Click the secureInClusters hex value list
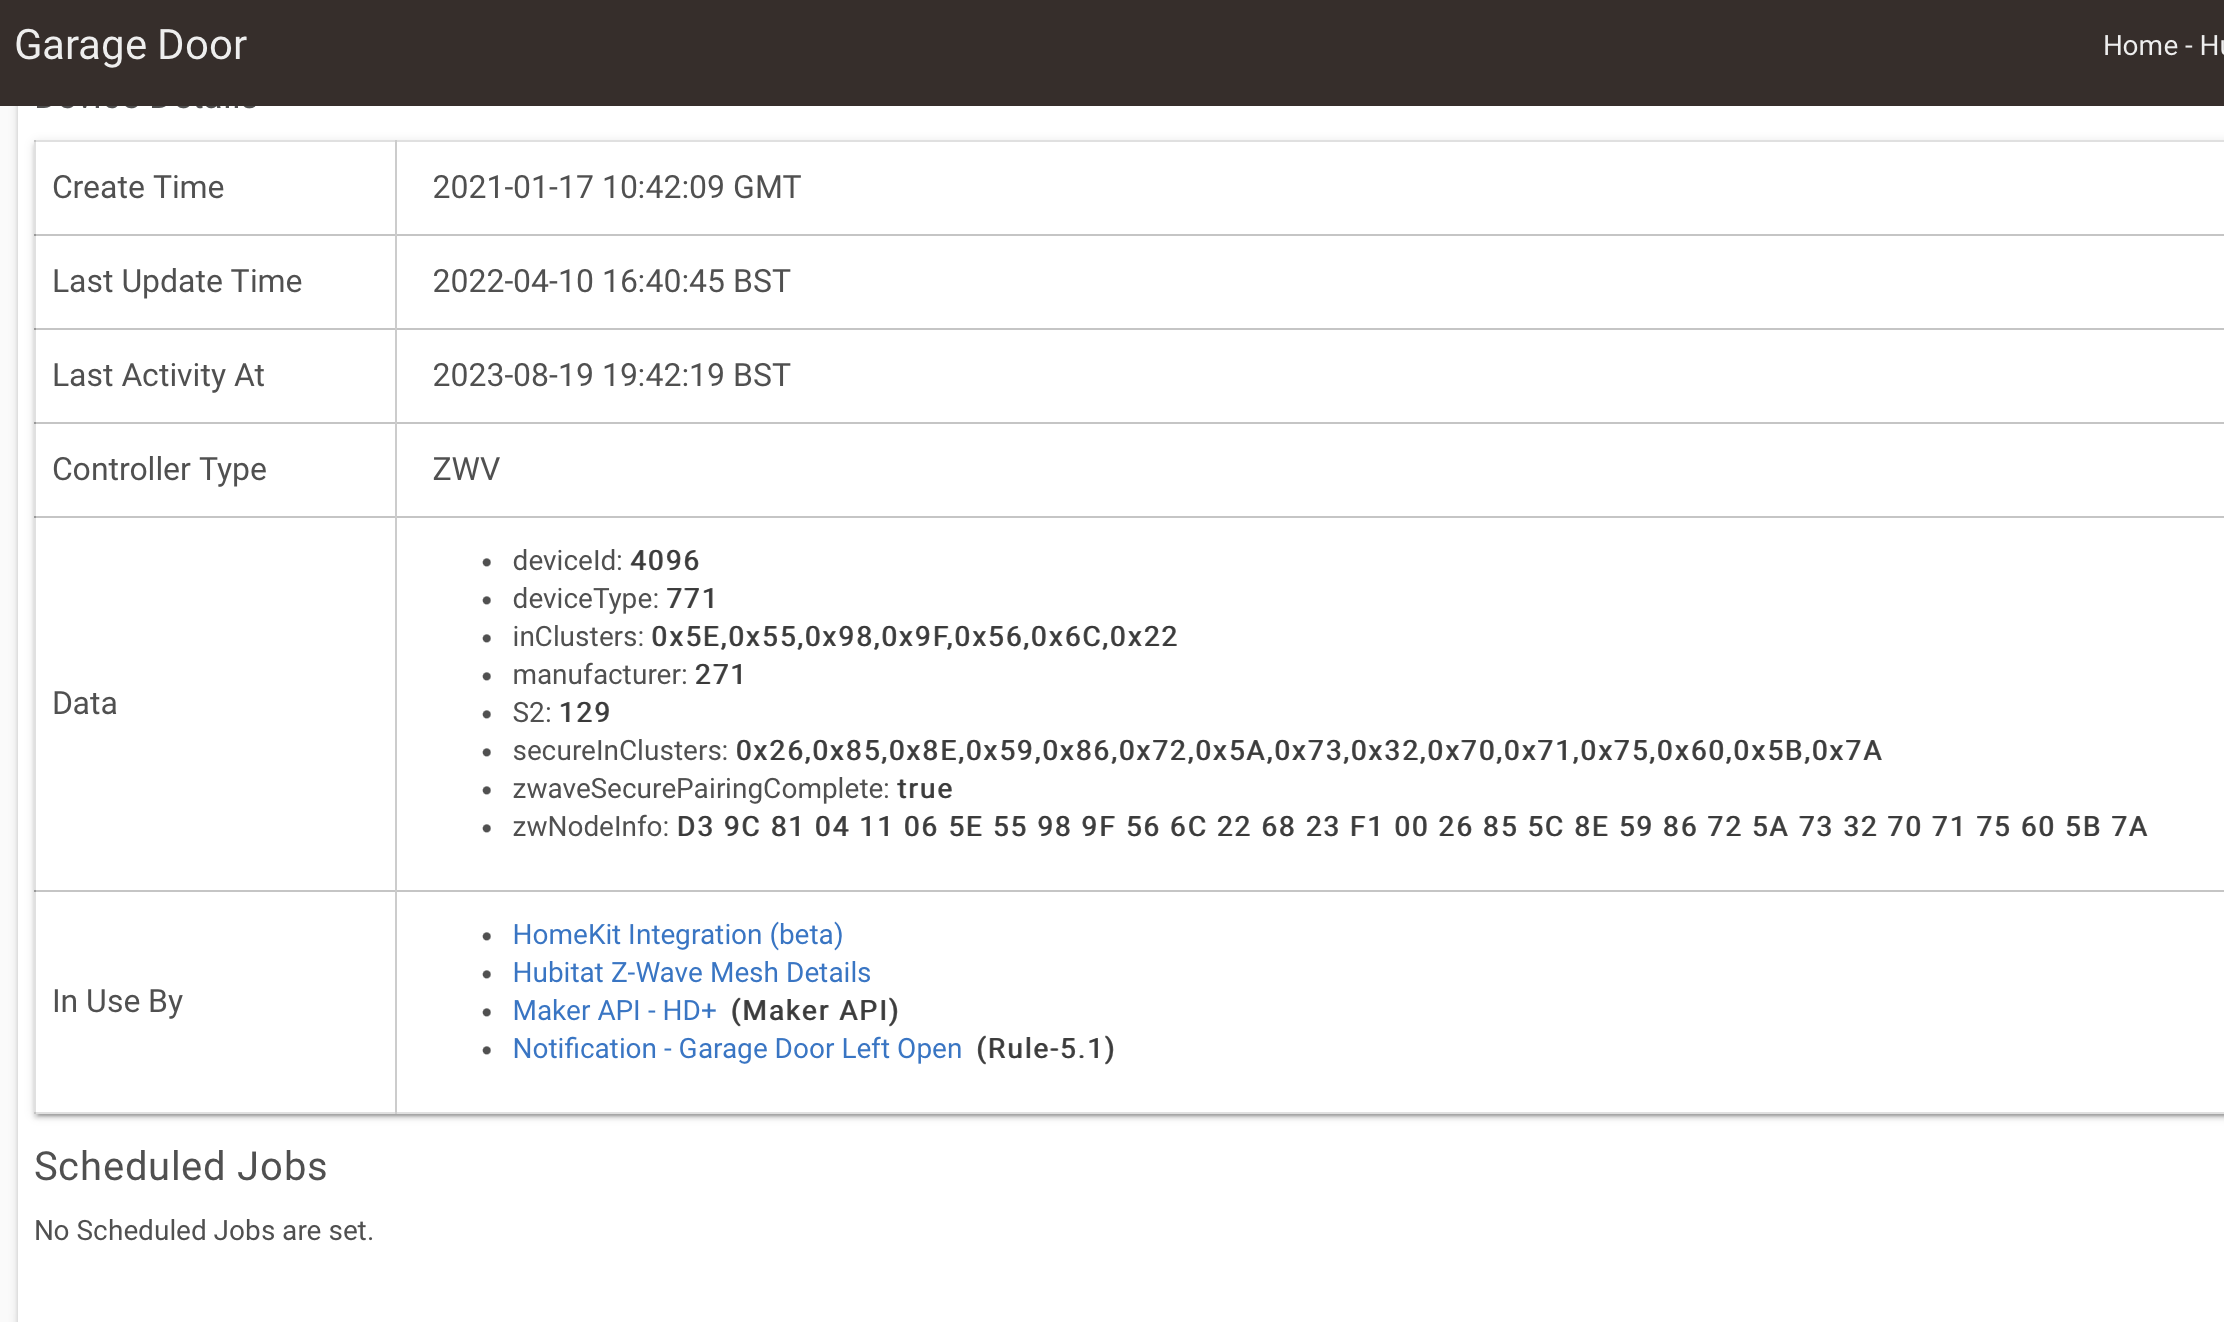Viewport: 2224px width, 1322px height. [x=1308, y=750]
